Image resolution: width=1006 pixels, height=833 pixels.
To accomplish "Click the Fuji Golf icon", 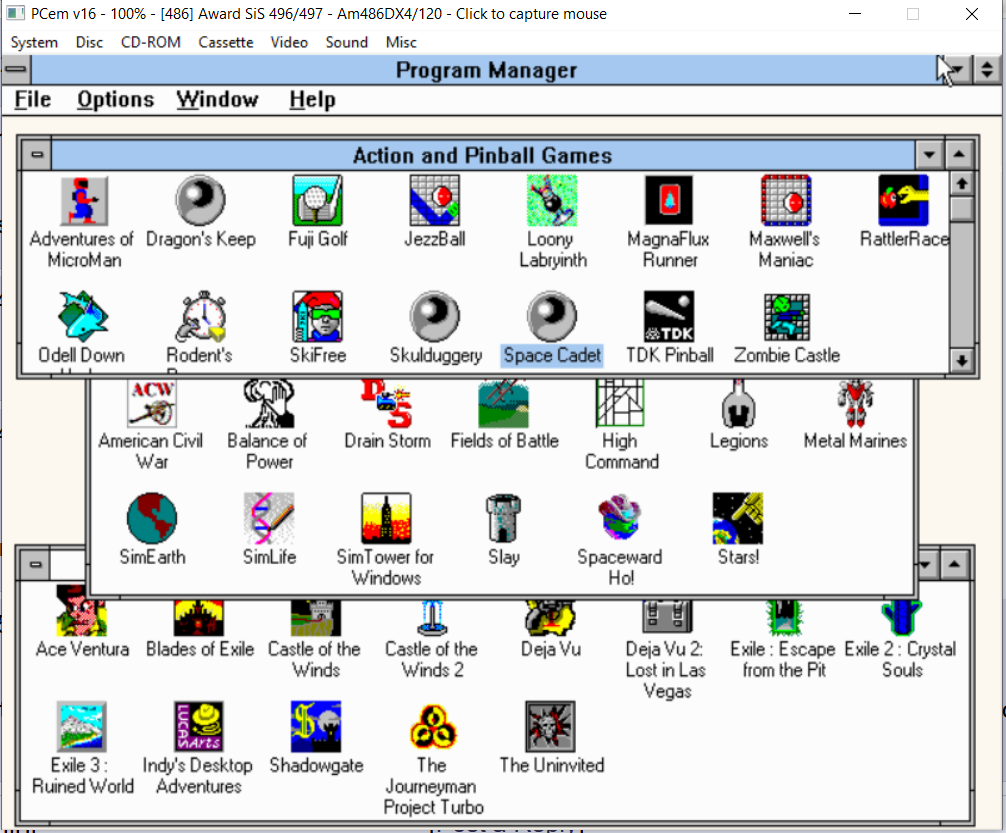I will click(x=318, y=201).
